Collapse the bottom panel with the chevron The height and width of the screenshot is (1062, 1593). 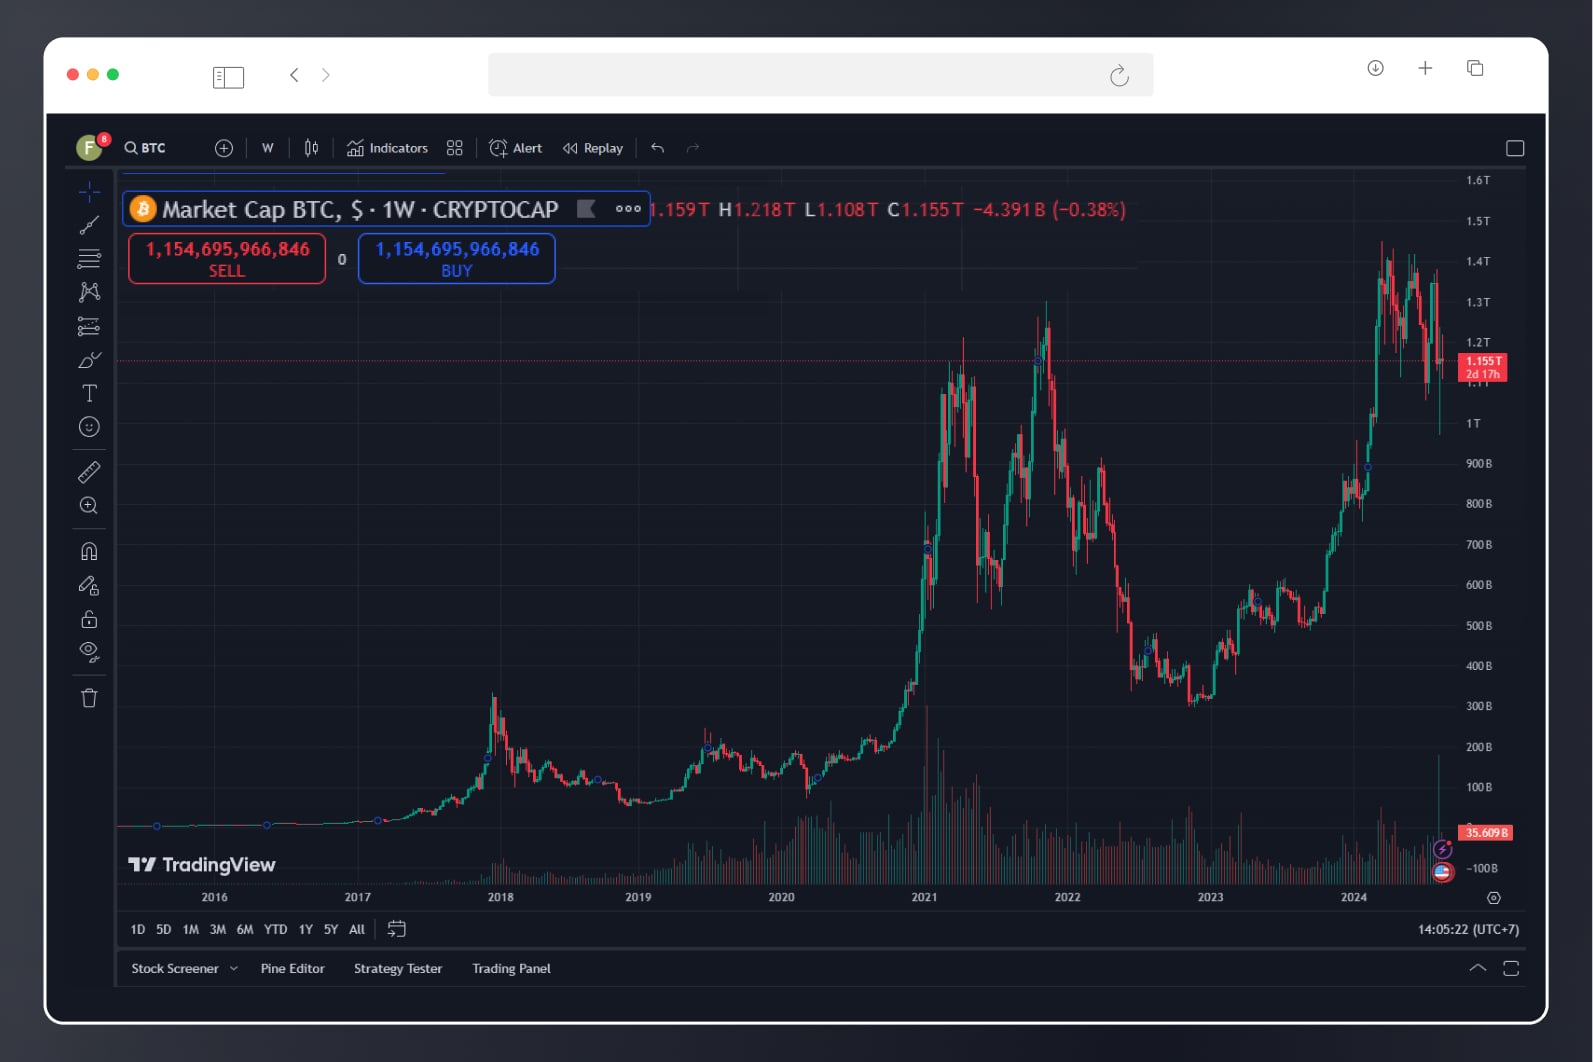coord(1477,968)
